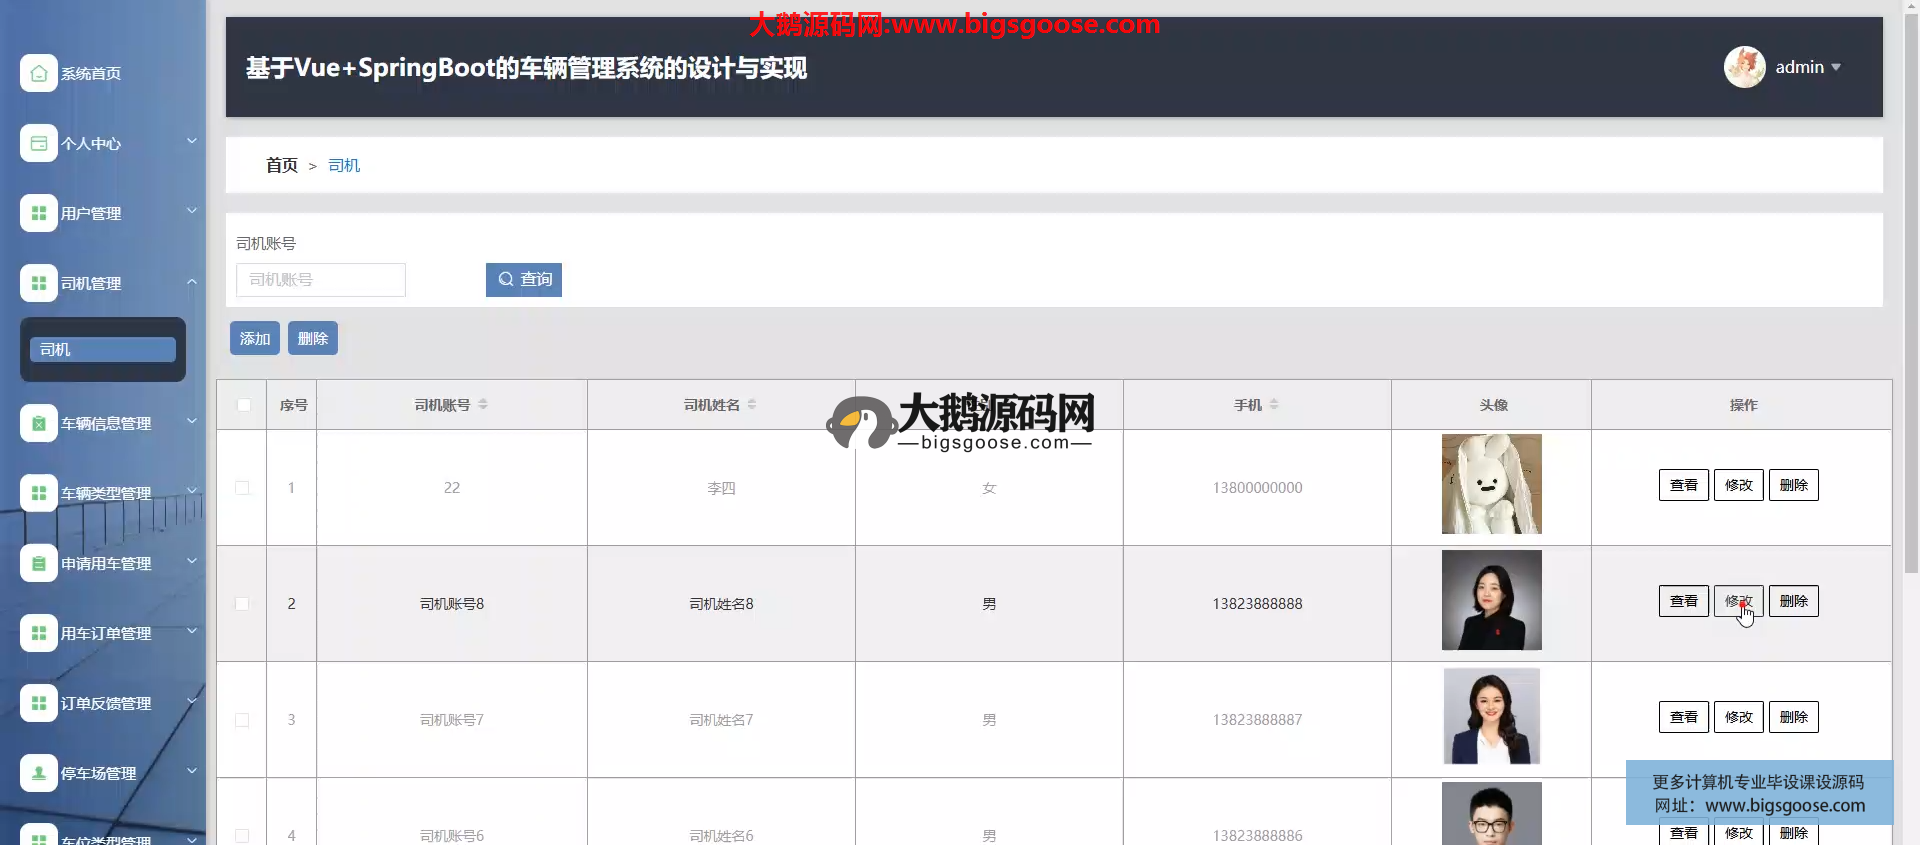Click the 查询 search button

click(524, 280)
